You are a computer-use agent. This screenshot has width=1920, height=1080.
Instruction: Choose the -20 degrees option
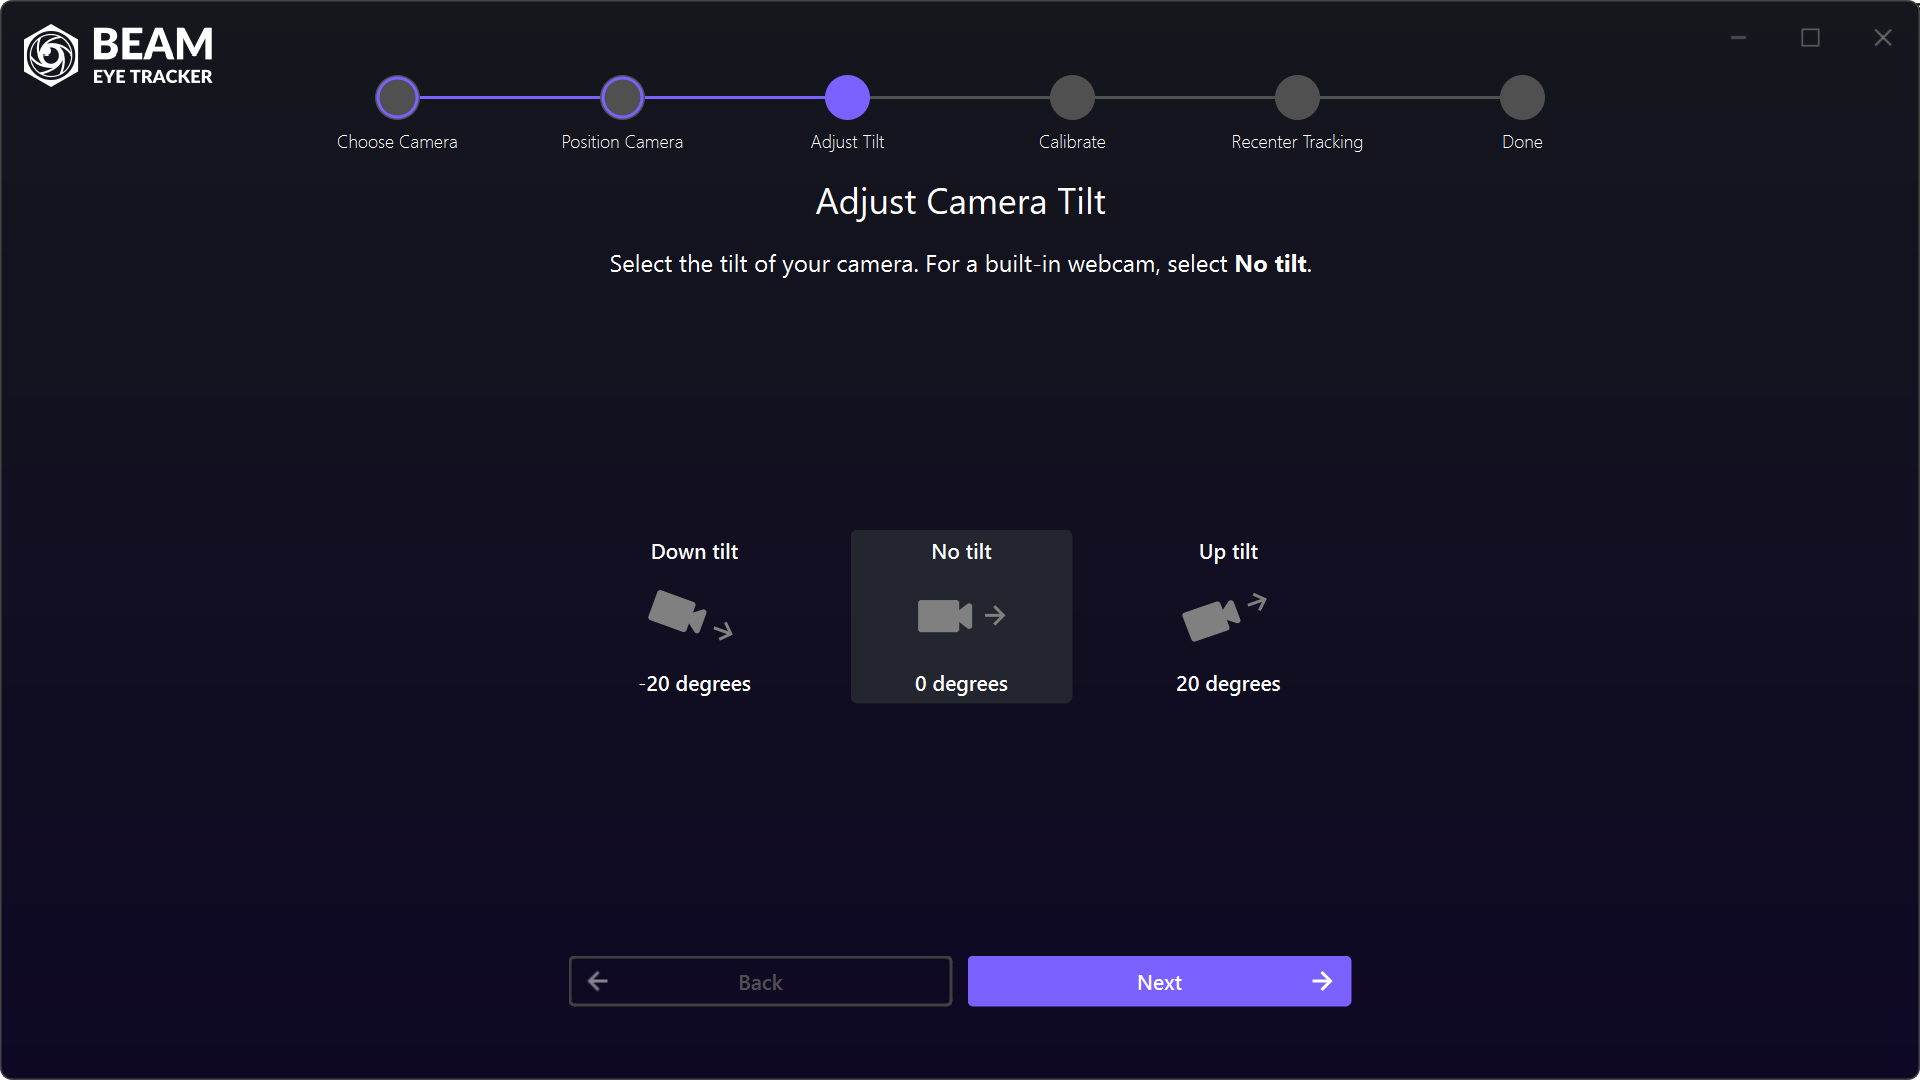[x=695, y=684]
